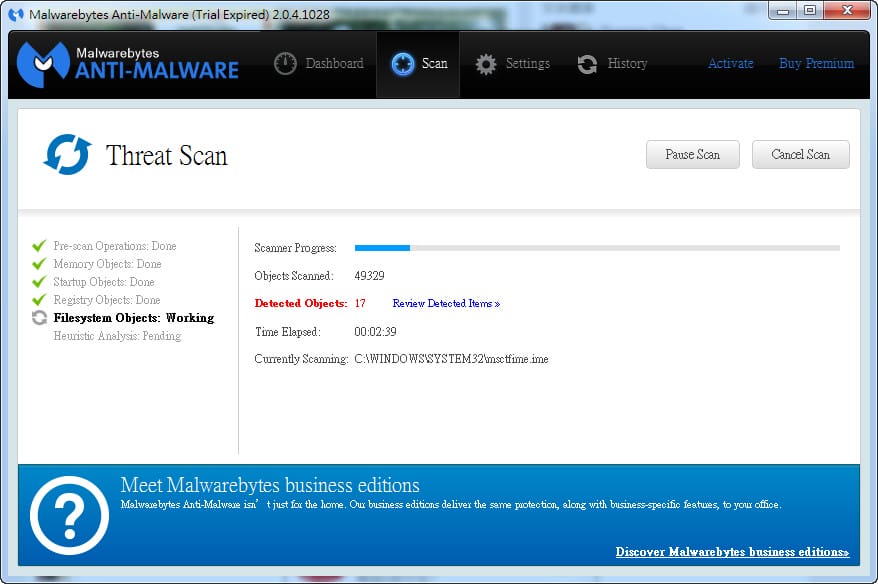Viewport: 878px width, 584px height.
Task: Click the Dashboard gauge icon
Action: click(x=285, y=64)
